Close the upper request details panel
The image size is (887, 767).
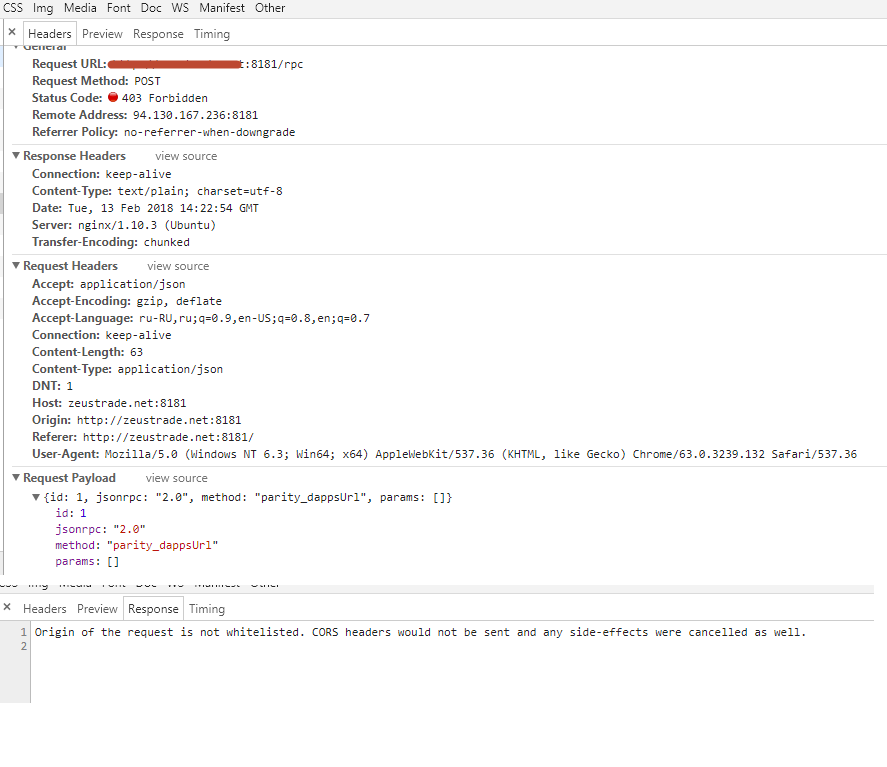tap(12, 32)
